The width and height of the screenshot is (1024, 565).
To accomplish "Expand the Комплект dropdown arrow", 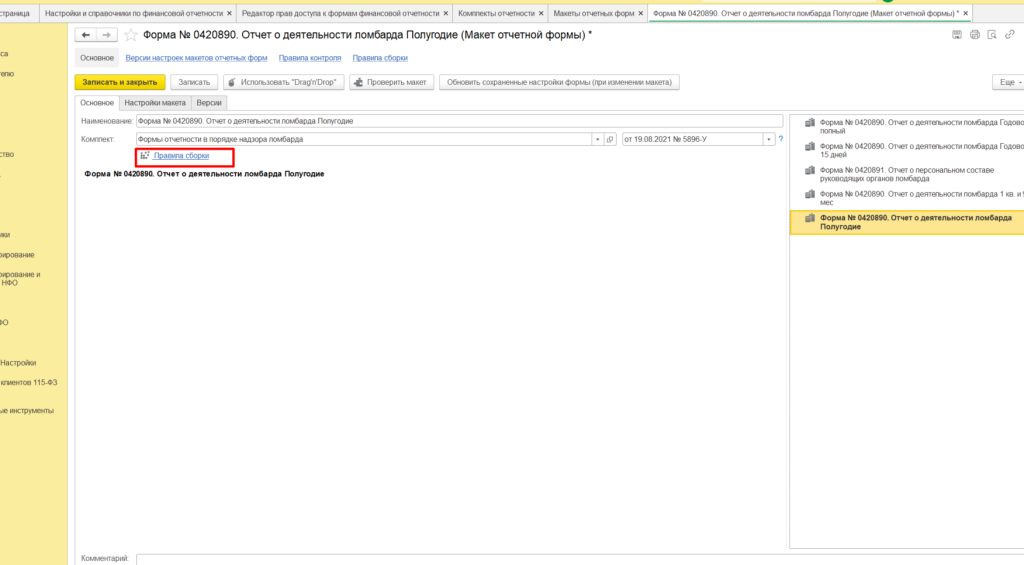I will [597, 139].
